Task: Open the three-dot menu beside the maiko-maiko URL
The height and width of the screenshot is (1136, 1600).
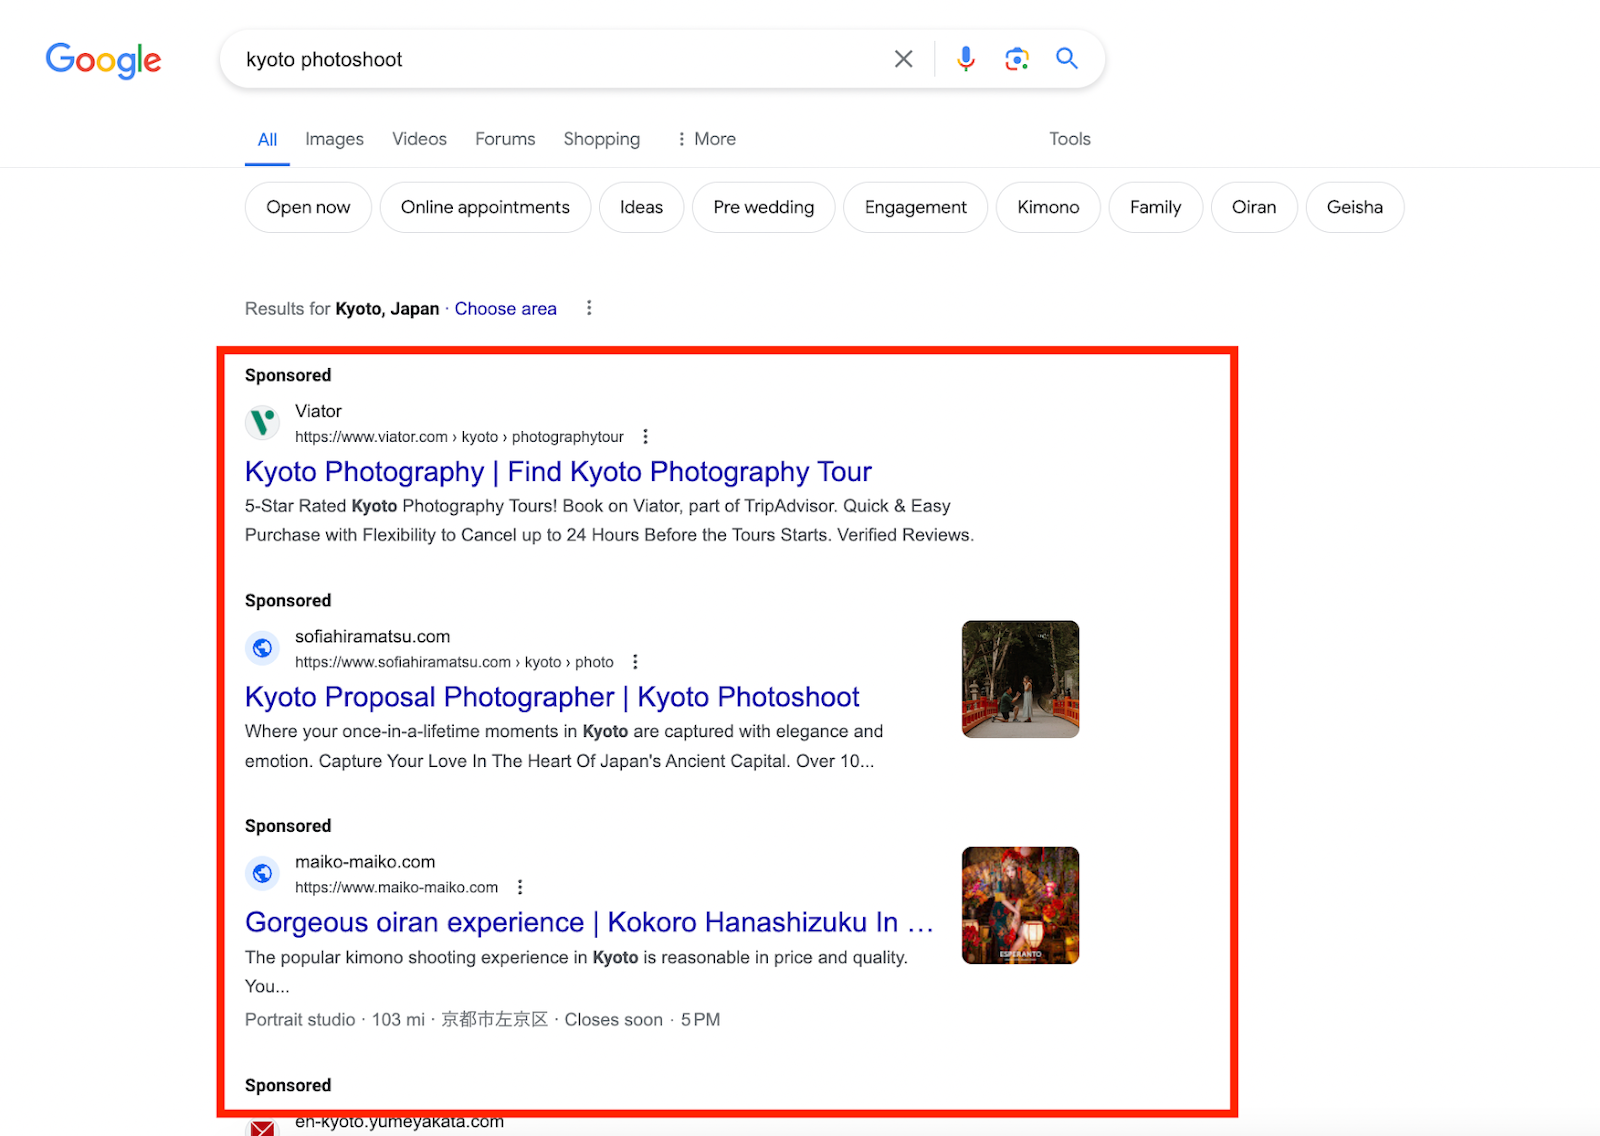Action: 519,887
